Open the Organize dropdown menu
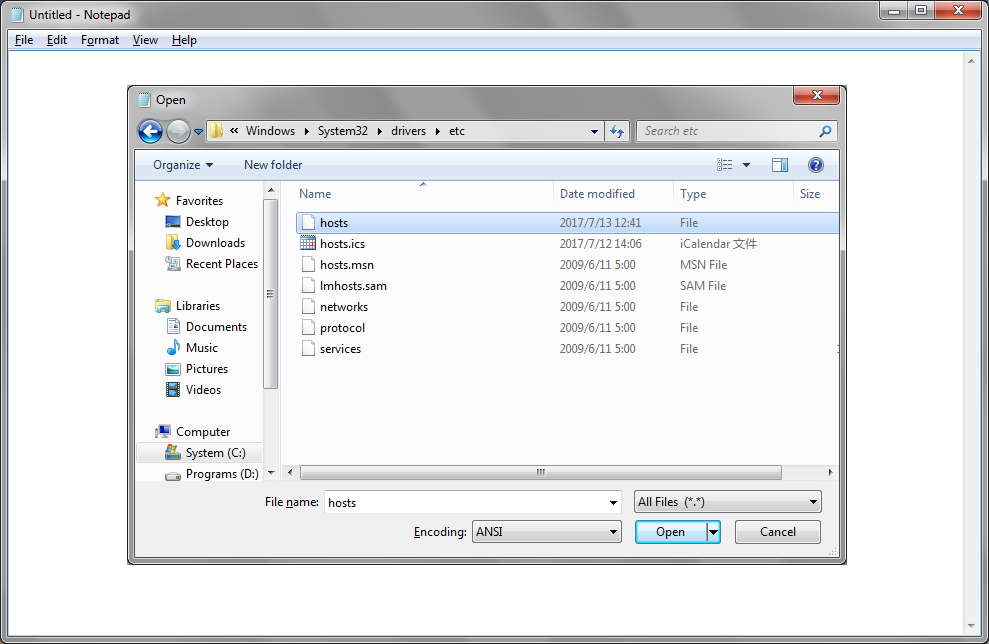The image size is (989, 644). [x=183, y=165]
